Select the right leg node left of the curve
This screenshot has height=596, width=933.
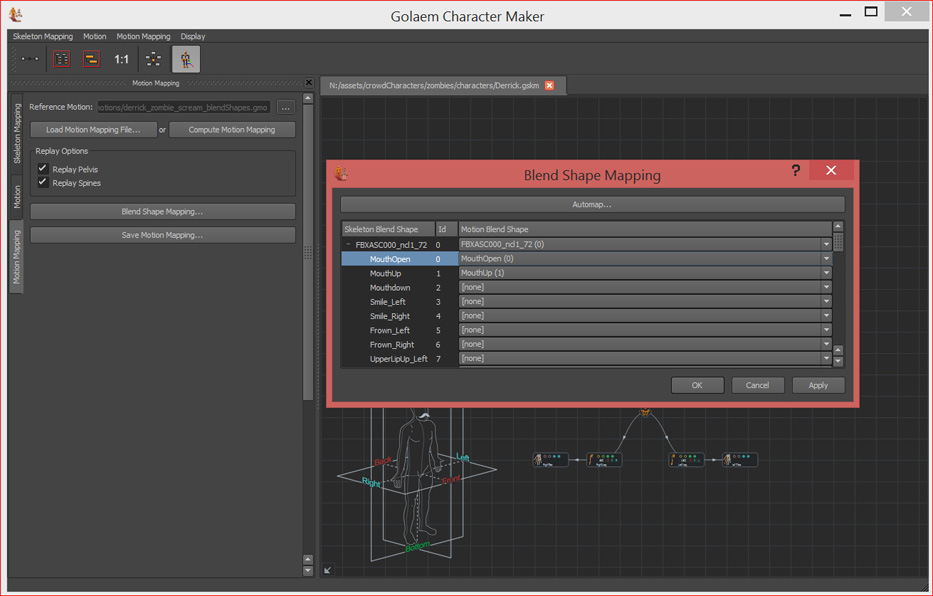[604, 459]
